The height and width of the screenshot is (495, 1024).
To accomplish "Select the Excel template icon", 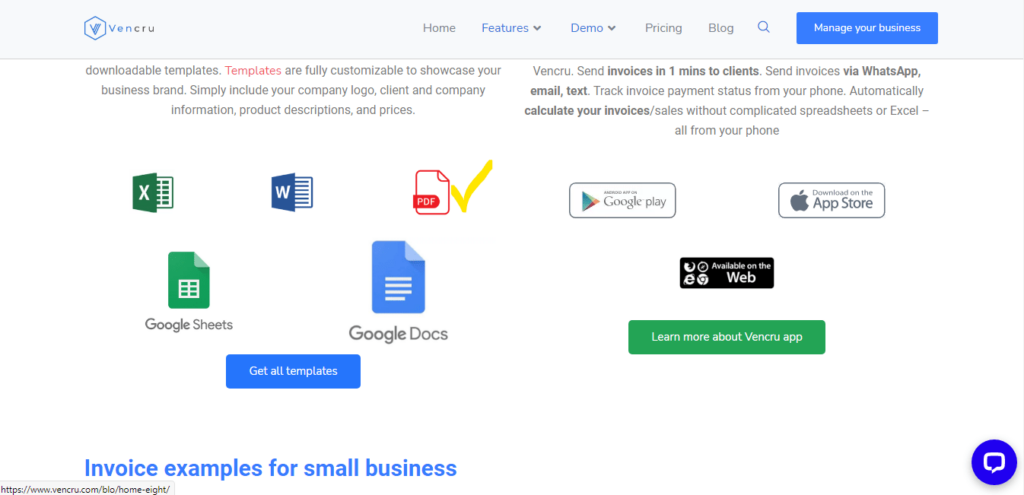I will 153,193.
